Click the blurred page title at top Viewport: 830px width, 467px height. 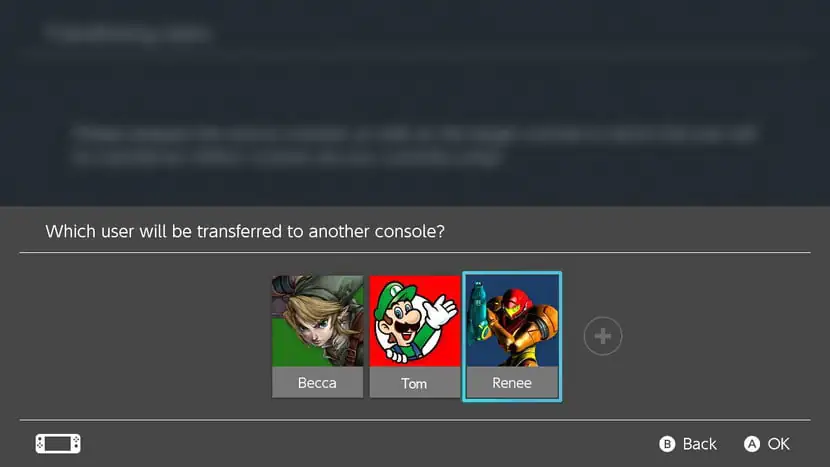click(129, 33)
